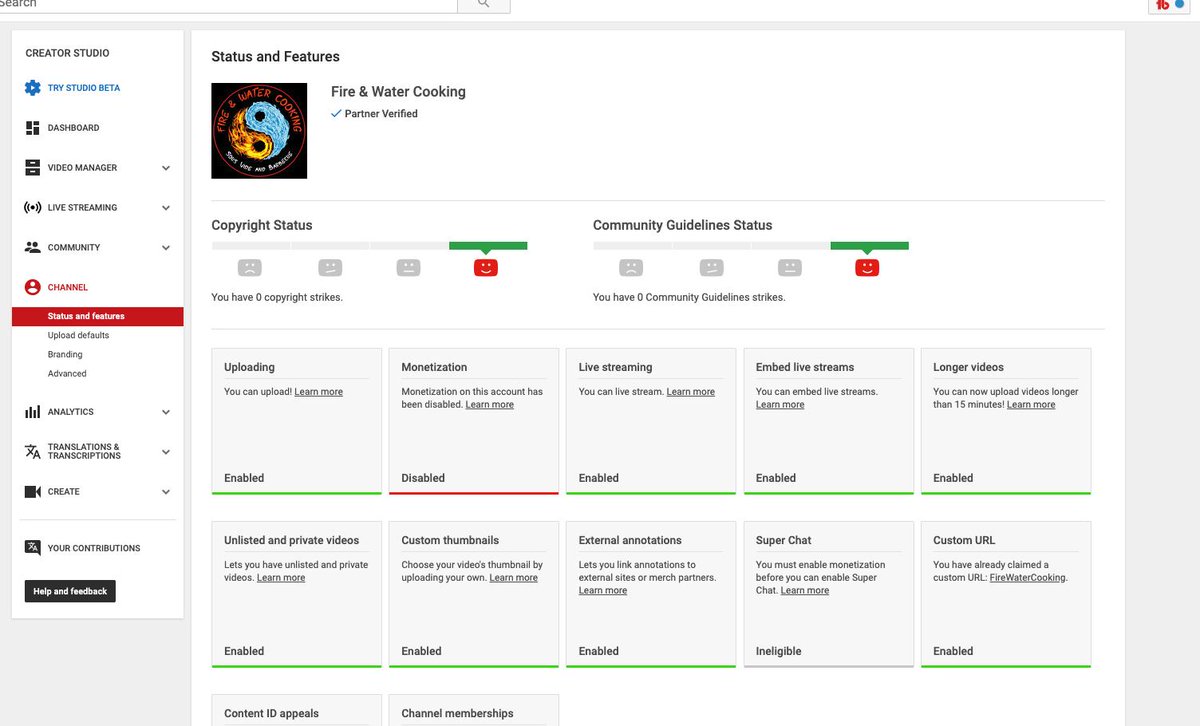Click the red happy face under Community Guidelines Status
Viewport: 1200px width, 726px height.
pos(867,268)
